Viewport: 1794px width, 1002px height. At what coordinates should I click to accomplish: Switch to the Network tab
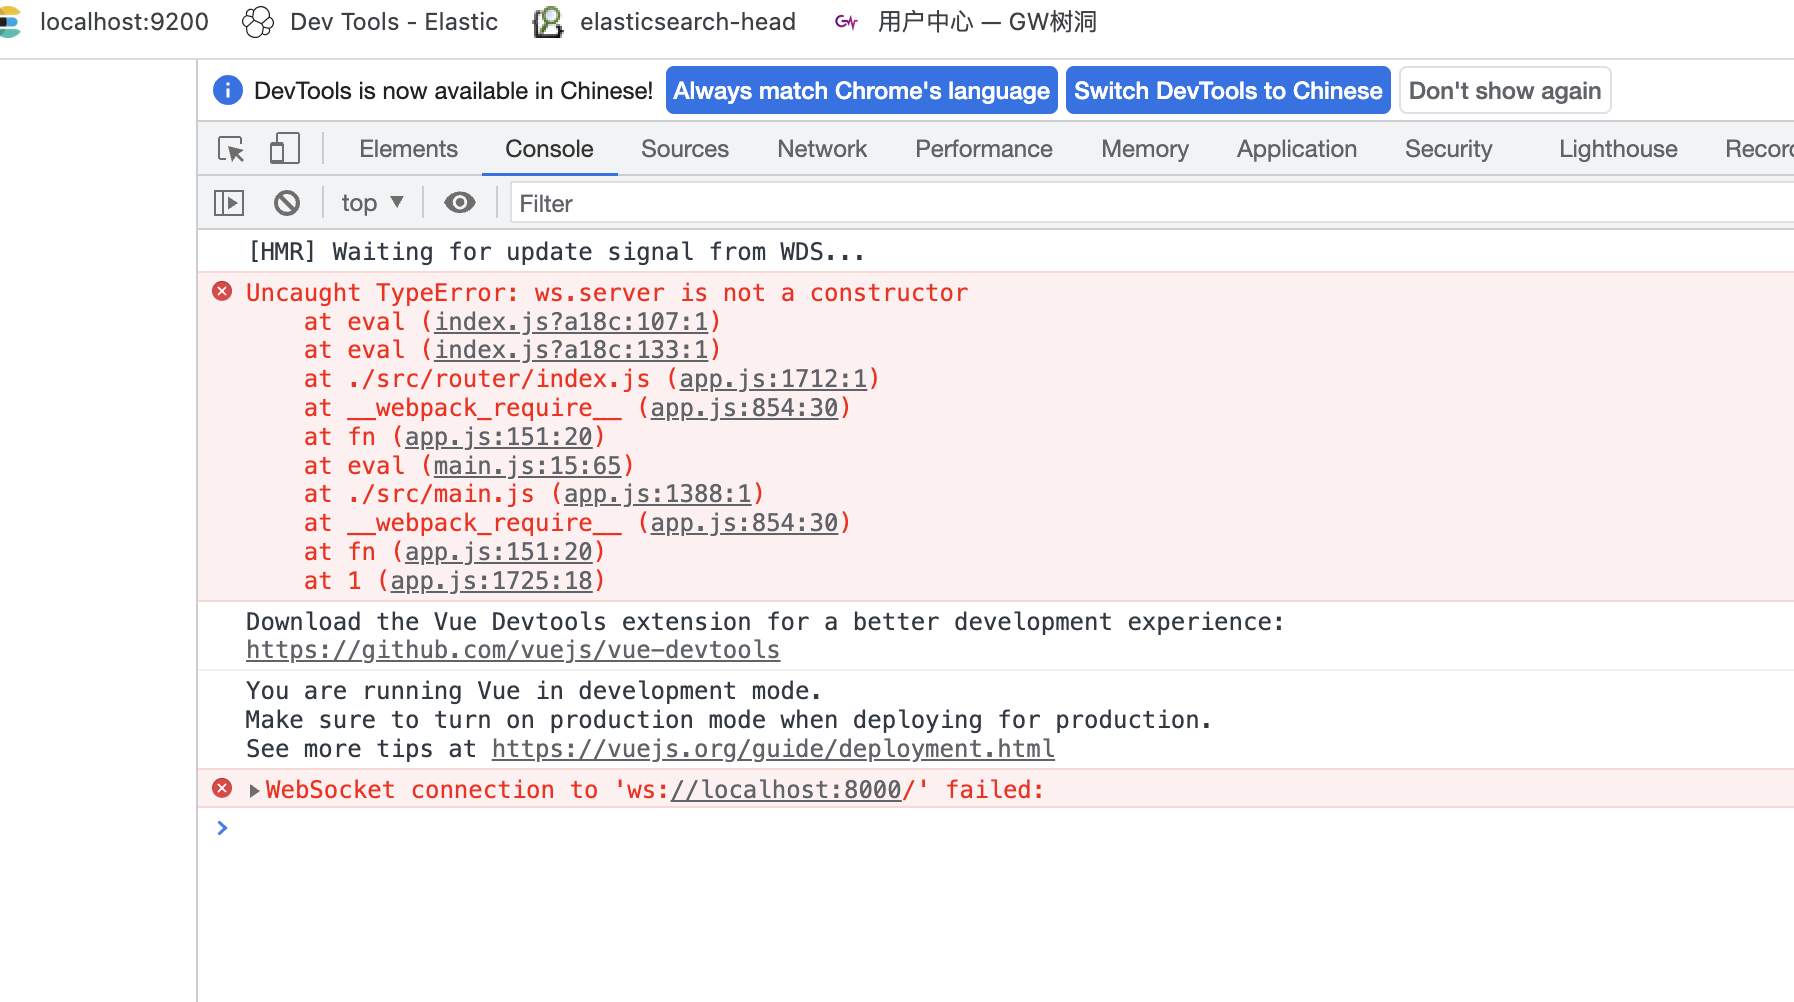pos(821,148)
